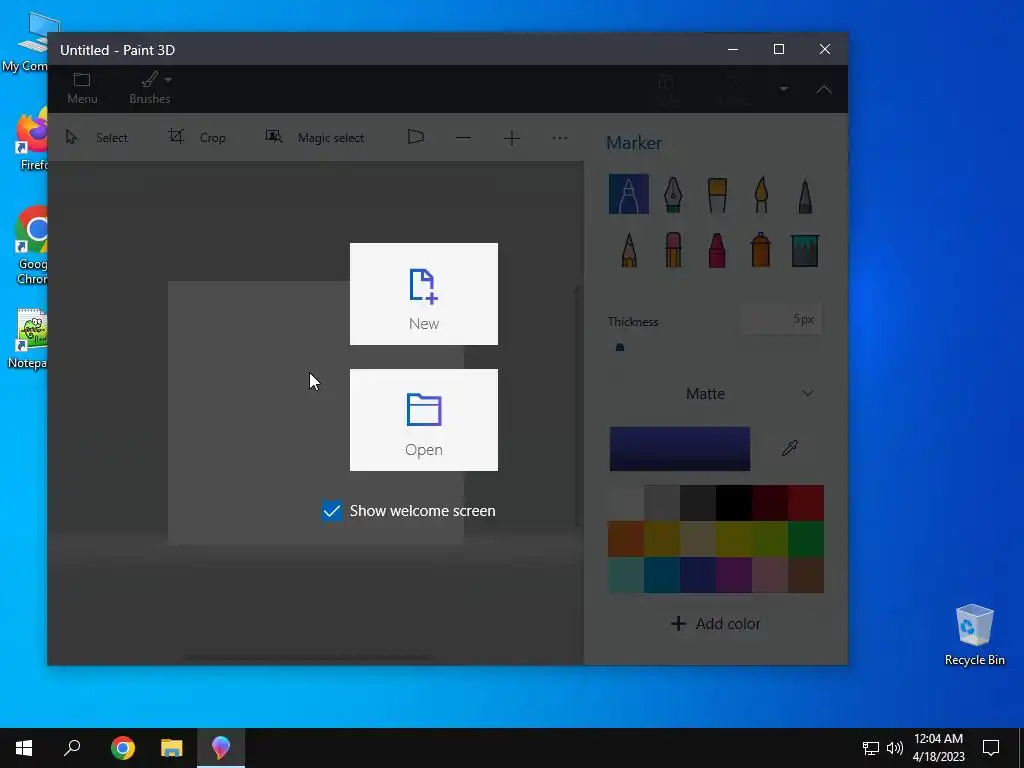
Task: Select the Pixel pen
Action: click(805, 194)
